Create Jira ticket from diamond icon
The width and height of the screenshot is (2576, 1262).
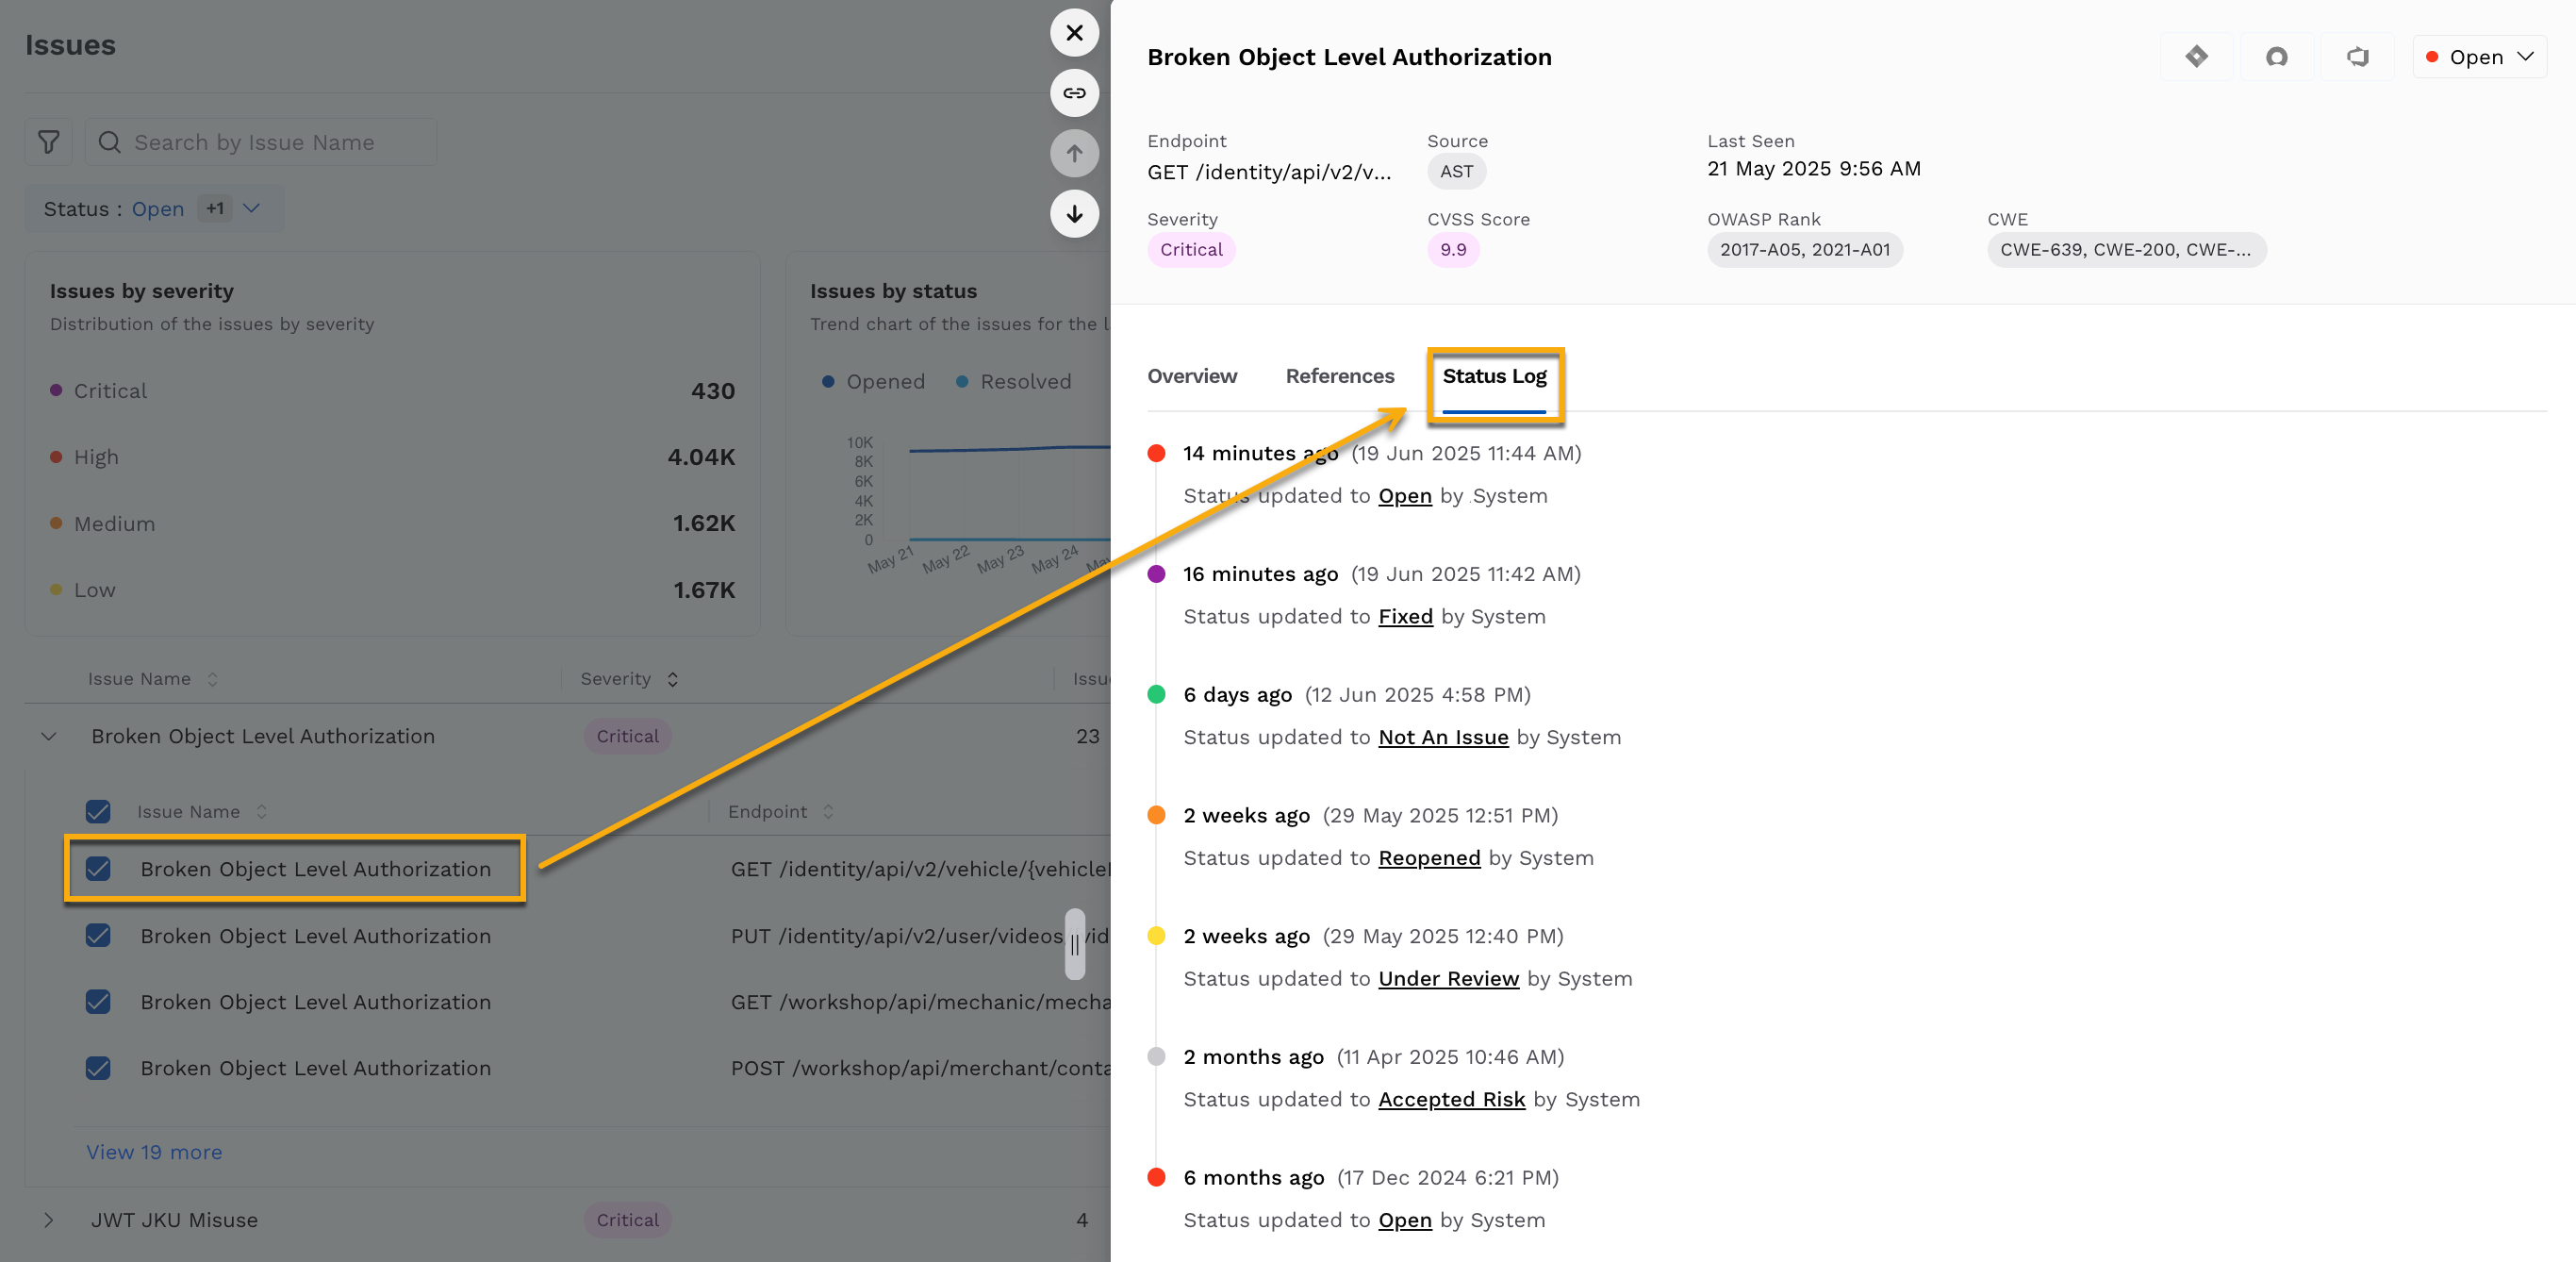click(2196, 57)
